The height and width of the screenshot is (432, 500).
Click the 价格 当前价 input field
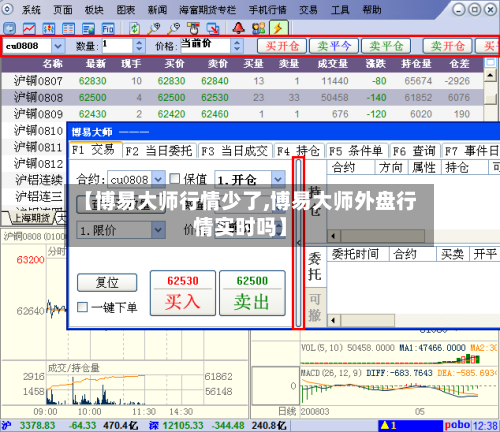point(205,46)
